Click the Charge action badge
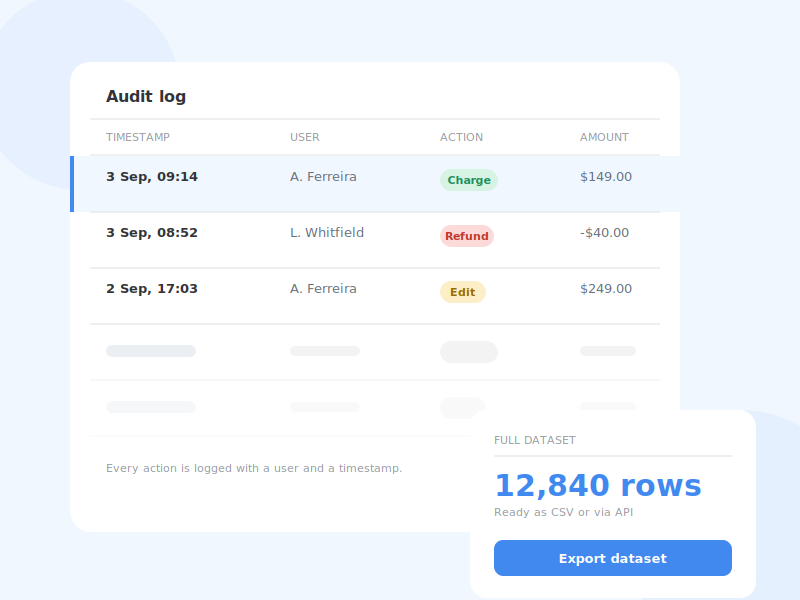This screenshot has height=600, width=800. [x=469, y=180]
